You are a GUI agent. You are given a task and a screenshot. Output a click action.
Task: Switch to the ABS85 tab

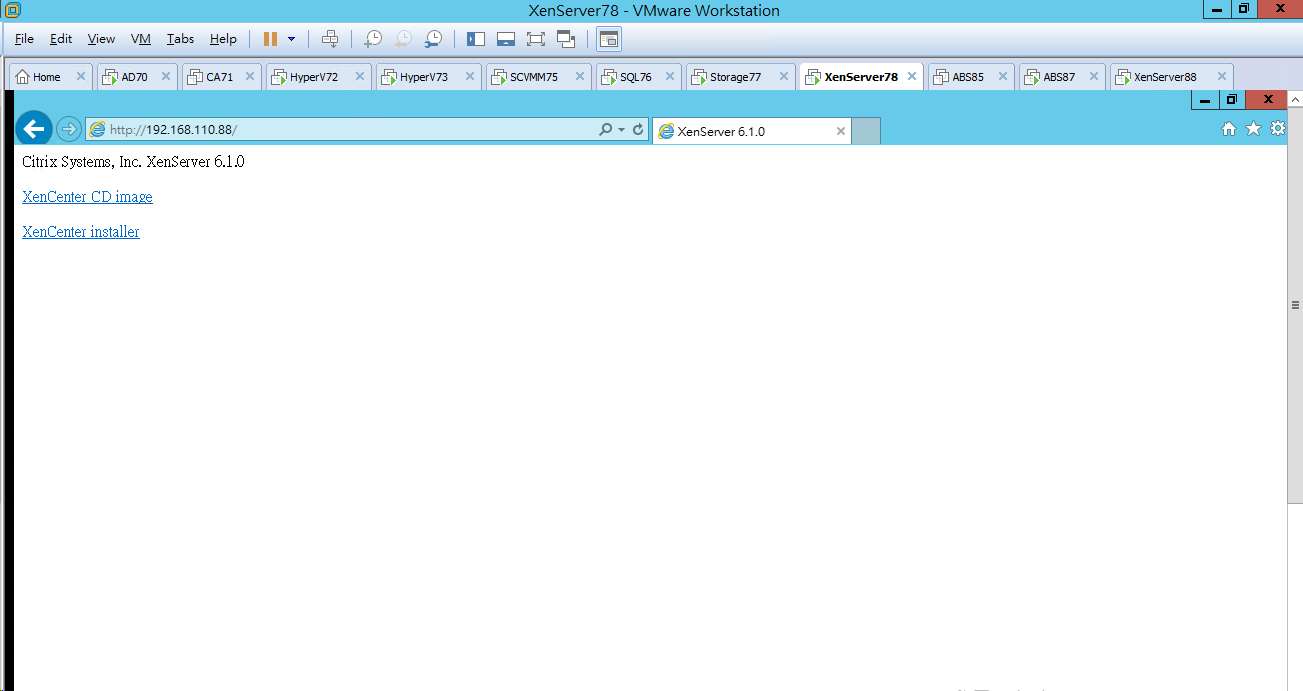click(x=968, y=77)
